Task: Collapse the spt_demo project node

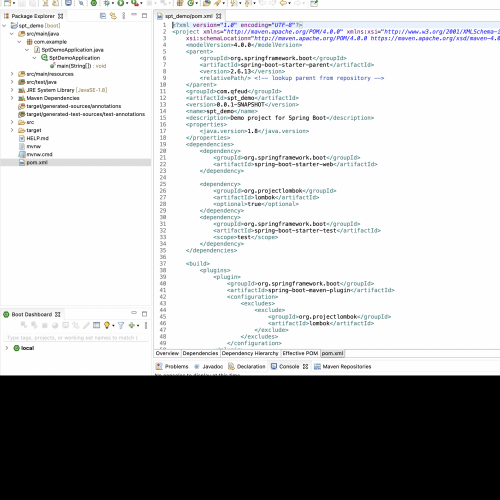Action: tap(4, 25)
